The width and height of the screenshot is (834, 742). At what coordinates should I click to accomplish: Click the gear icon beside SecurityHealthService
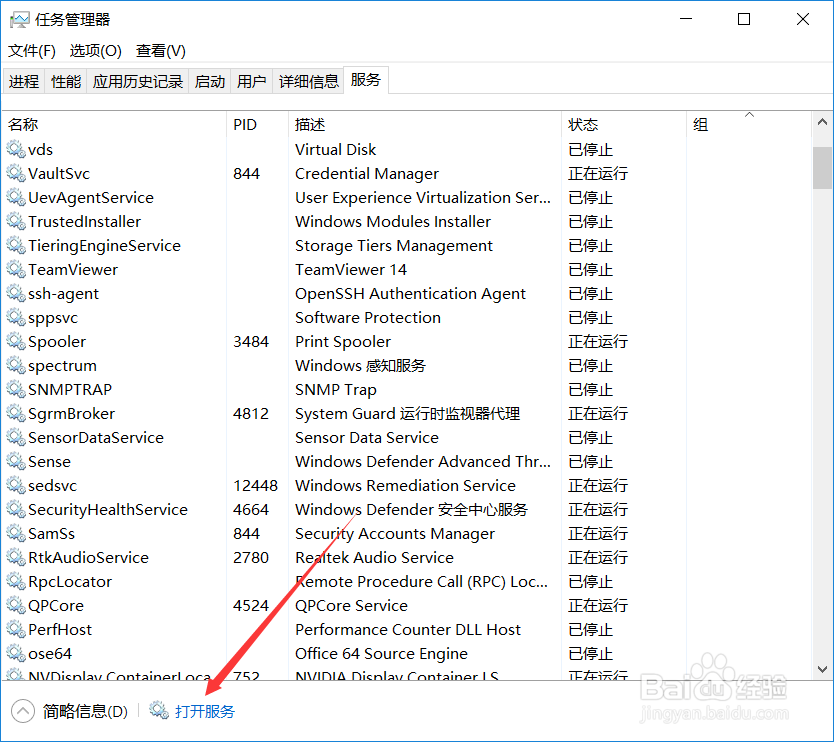16,510
